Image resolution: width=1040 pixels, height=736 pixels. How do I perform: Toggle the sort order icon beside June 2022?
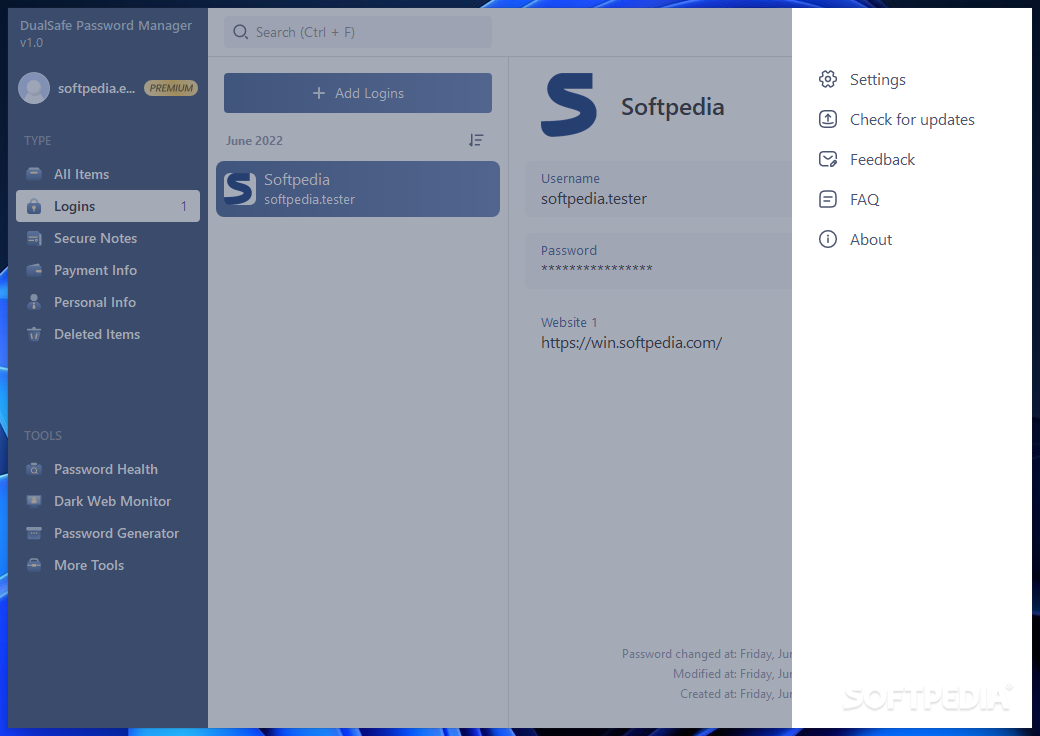point(476,140)
